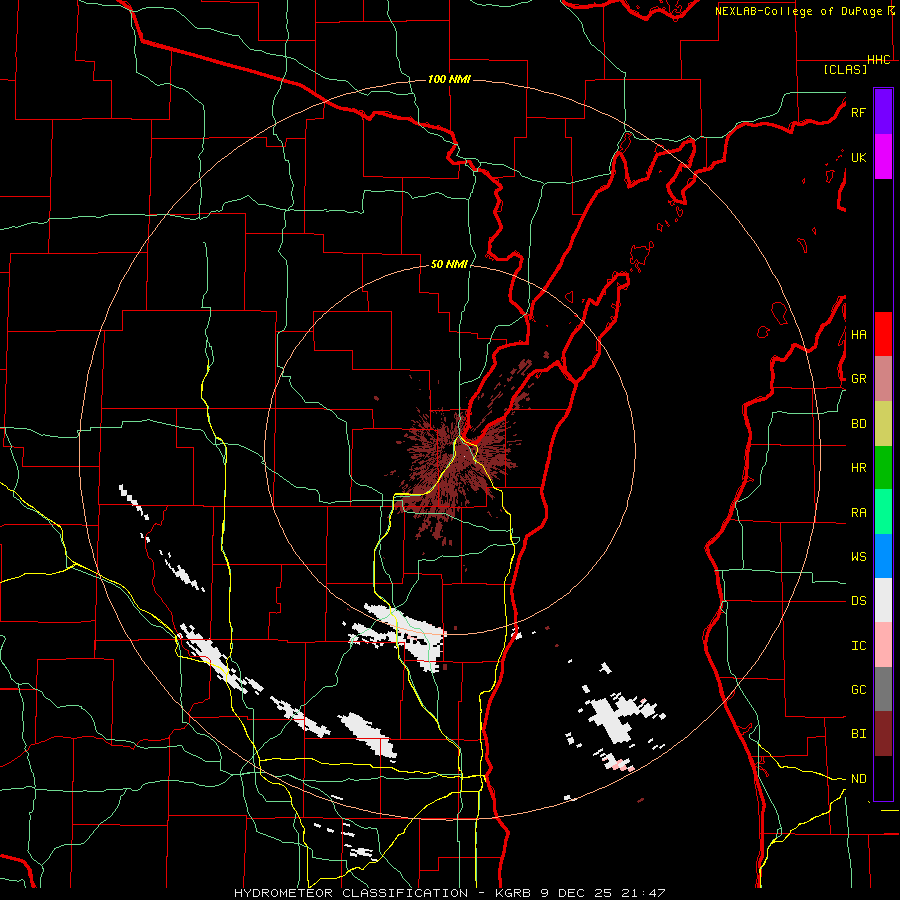The width and height of the screenshot is (900, 900).
Task: Click the RF legend label
Action: click(858, 112)
